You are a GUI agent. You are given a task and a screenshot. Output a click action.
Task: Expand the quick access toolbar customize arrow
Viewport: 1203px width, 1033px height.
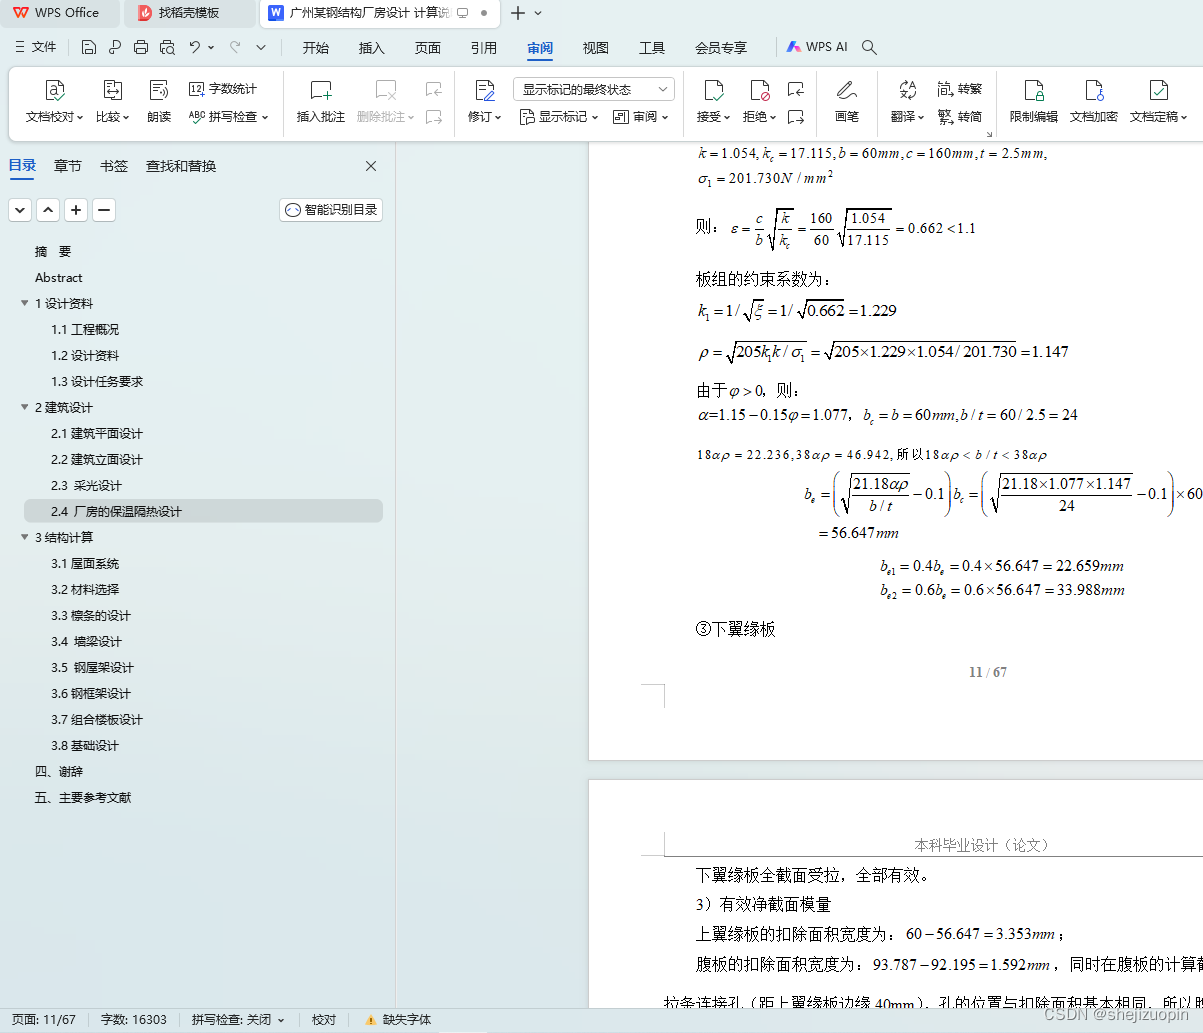(261, 47)
